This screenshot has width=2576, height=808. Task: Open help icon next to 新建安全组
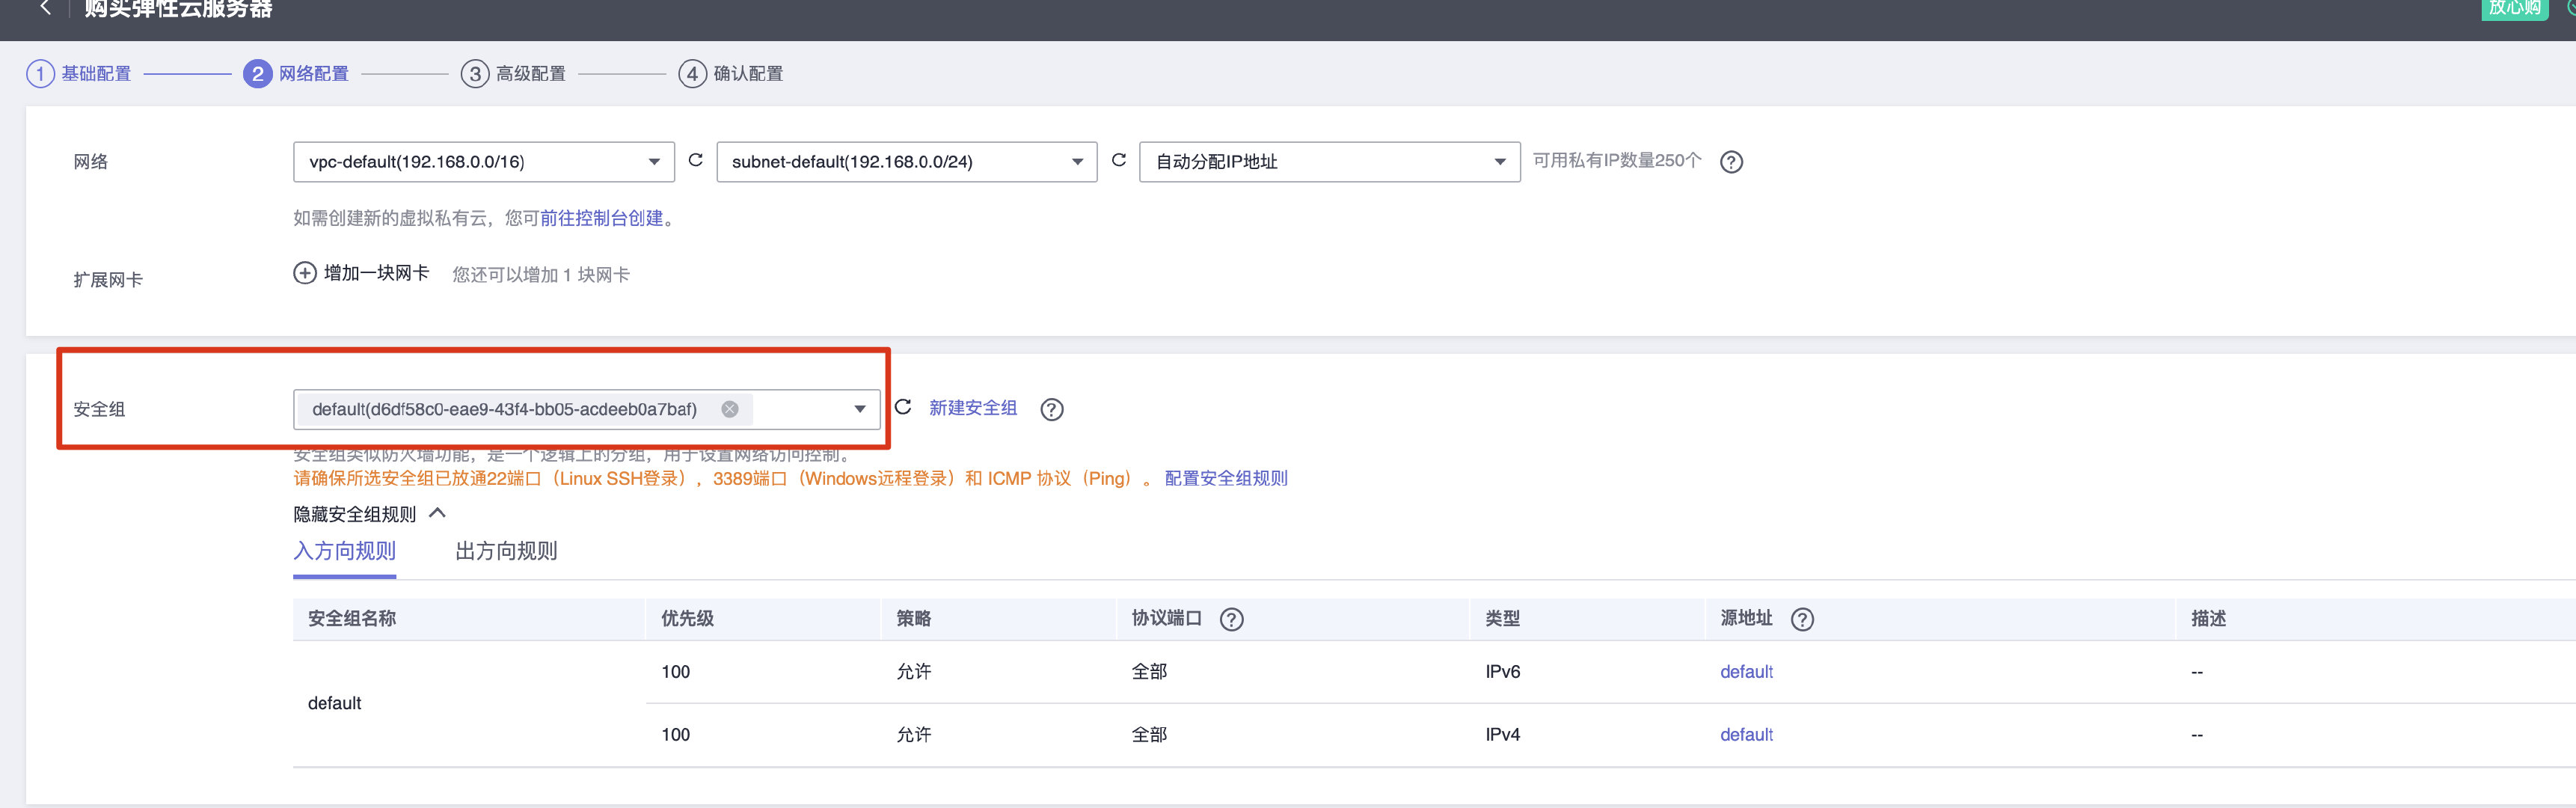coord(1051,409)
